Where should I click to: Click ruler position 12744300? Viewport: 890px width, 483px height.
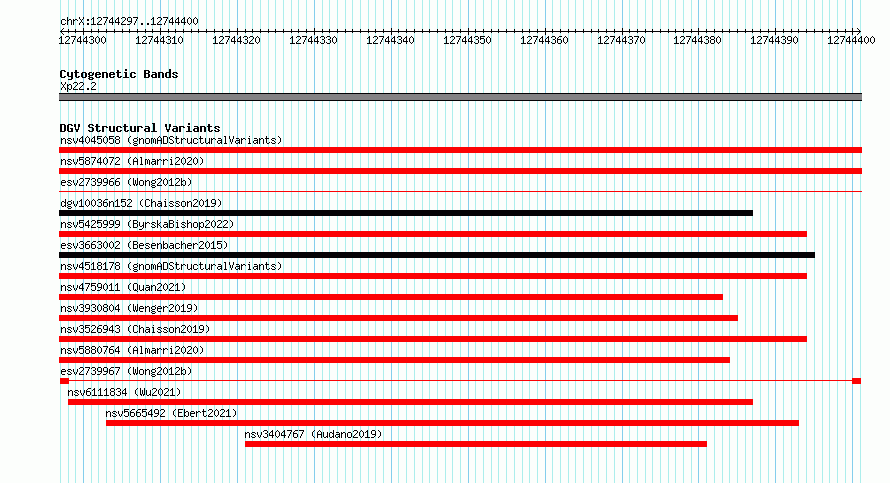click(x=82, y=40)
